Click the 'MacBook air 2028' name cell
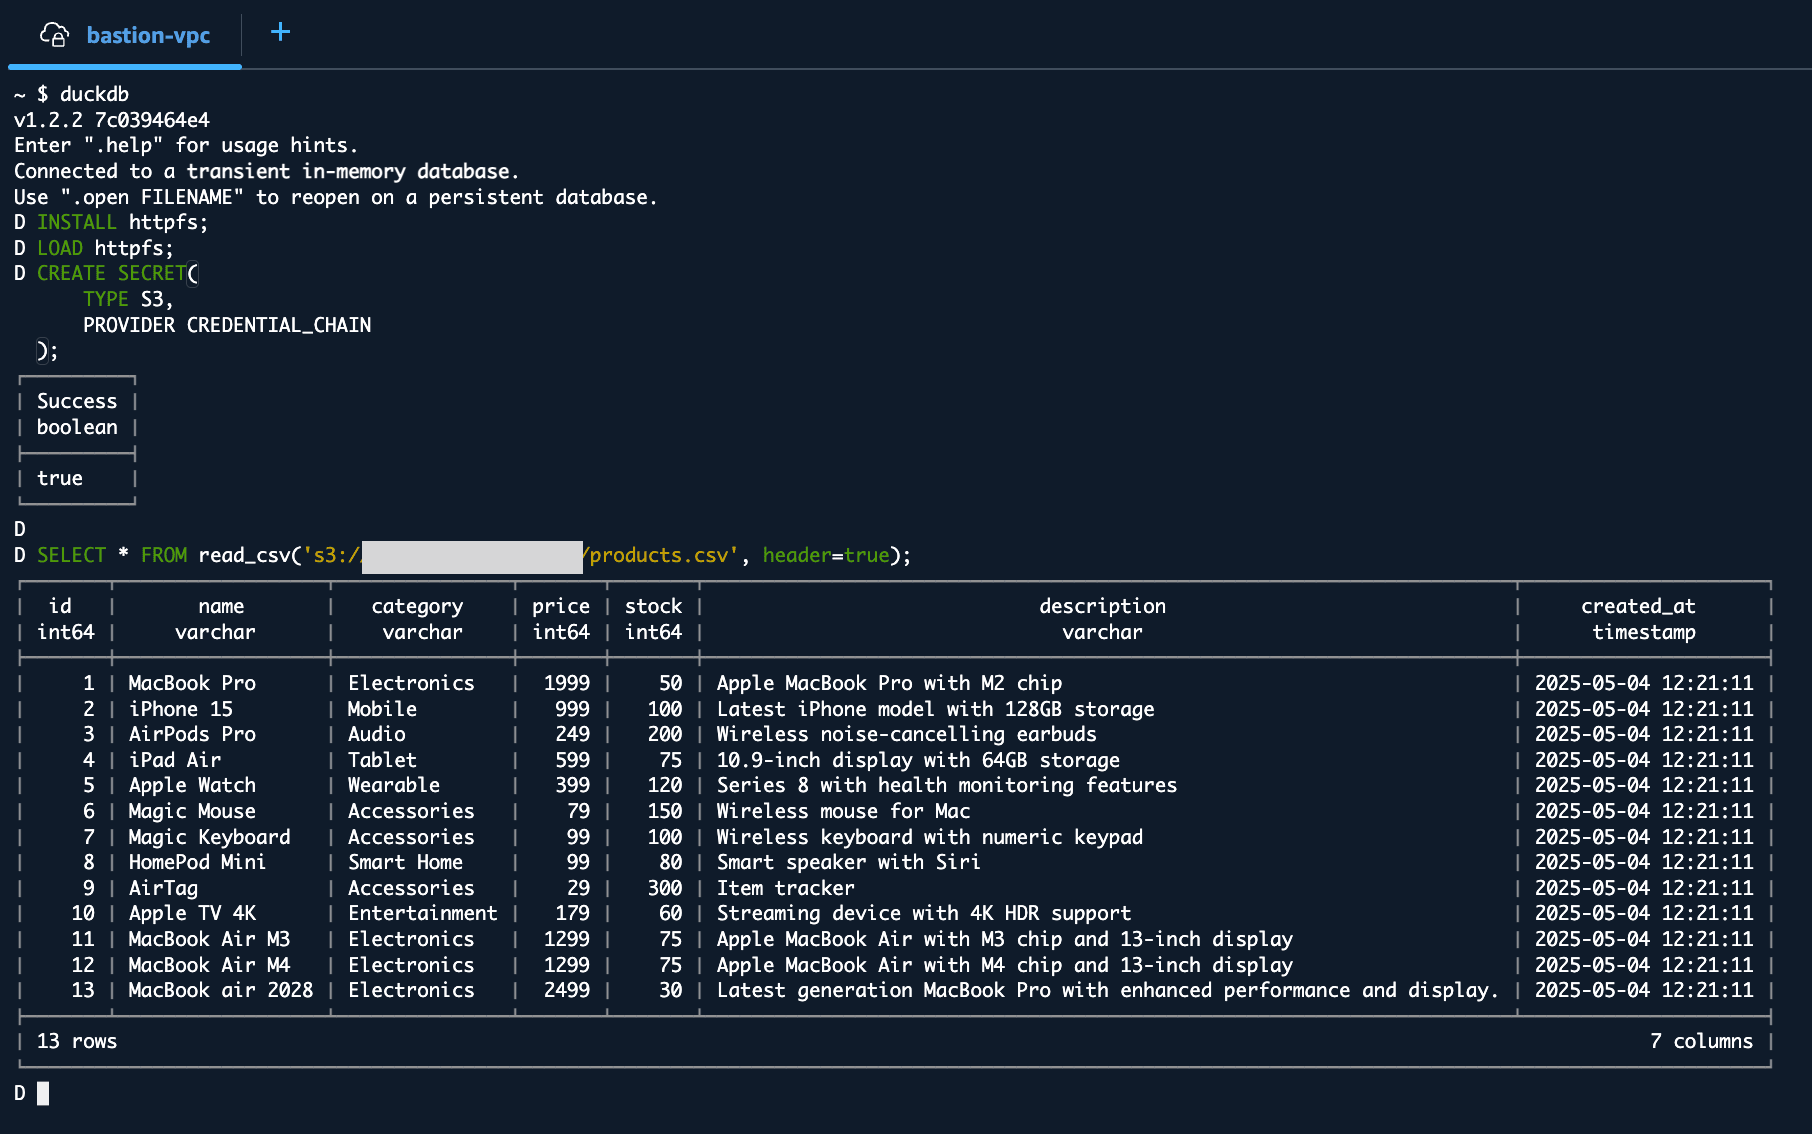The image size is (1812, 1134). tap(220, 990)
